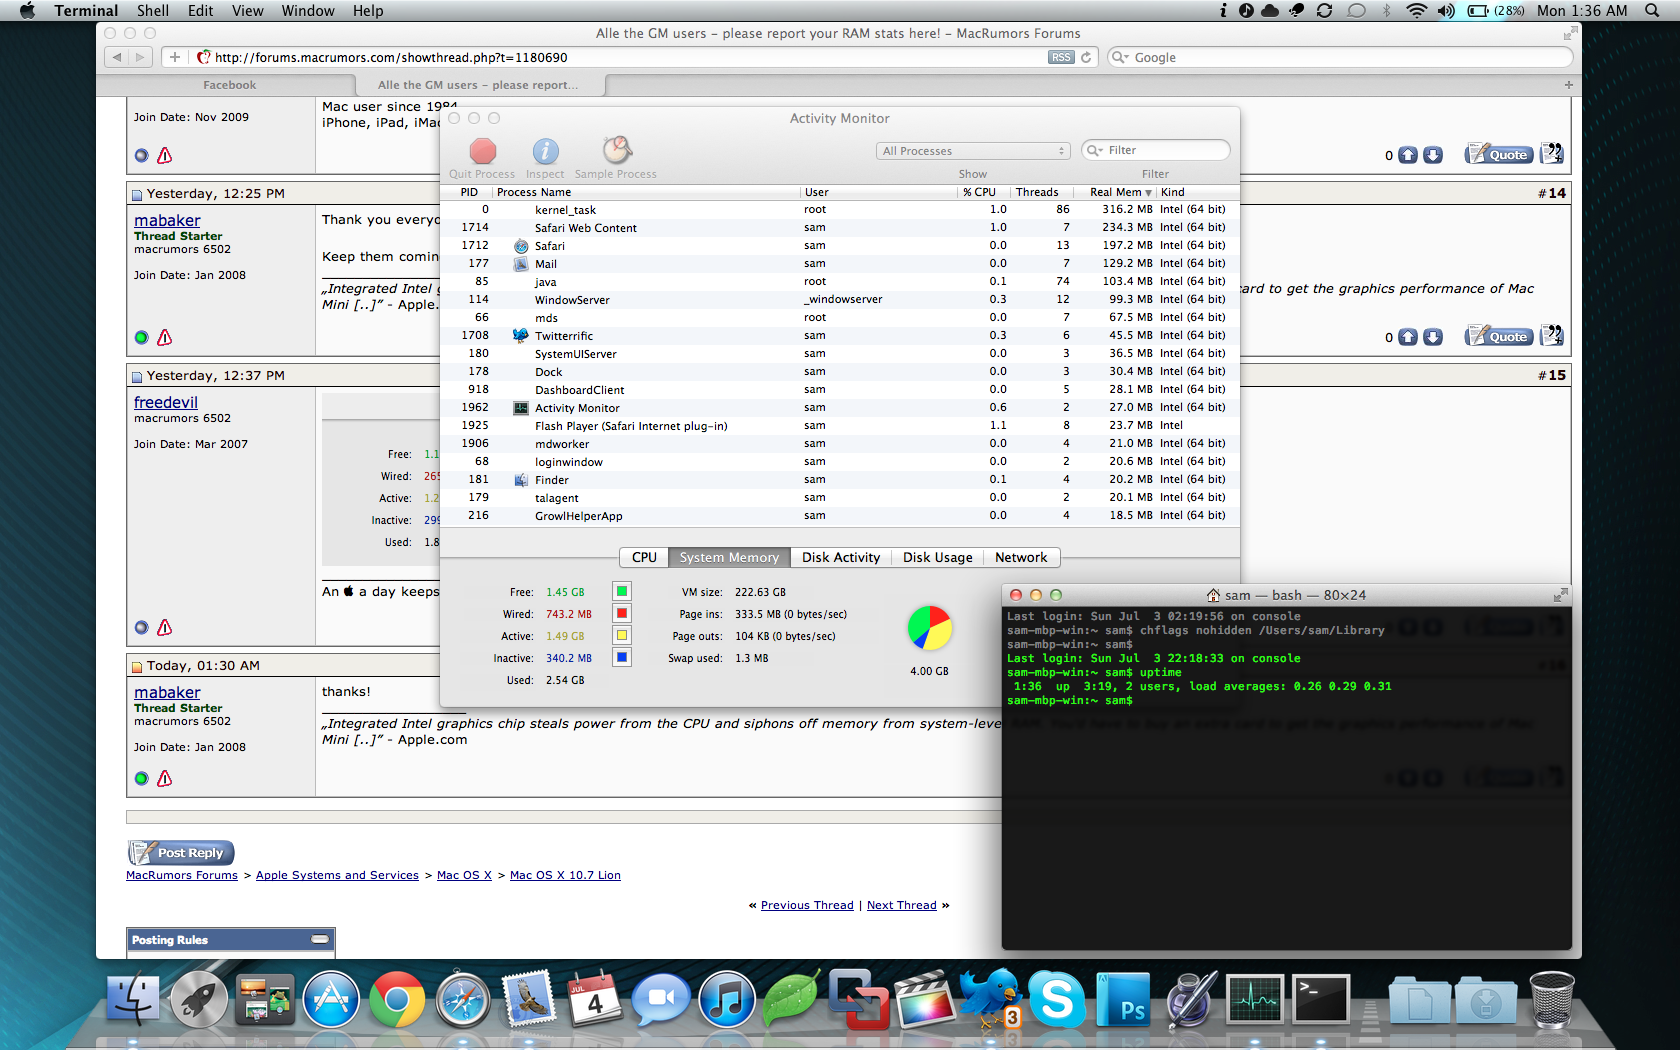Click the reputation down arrow in post #14
Viewport: 1680px width, 1050px height.
(x=1433, y=337)
